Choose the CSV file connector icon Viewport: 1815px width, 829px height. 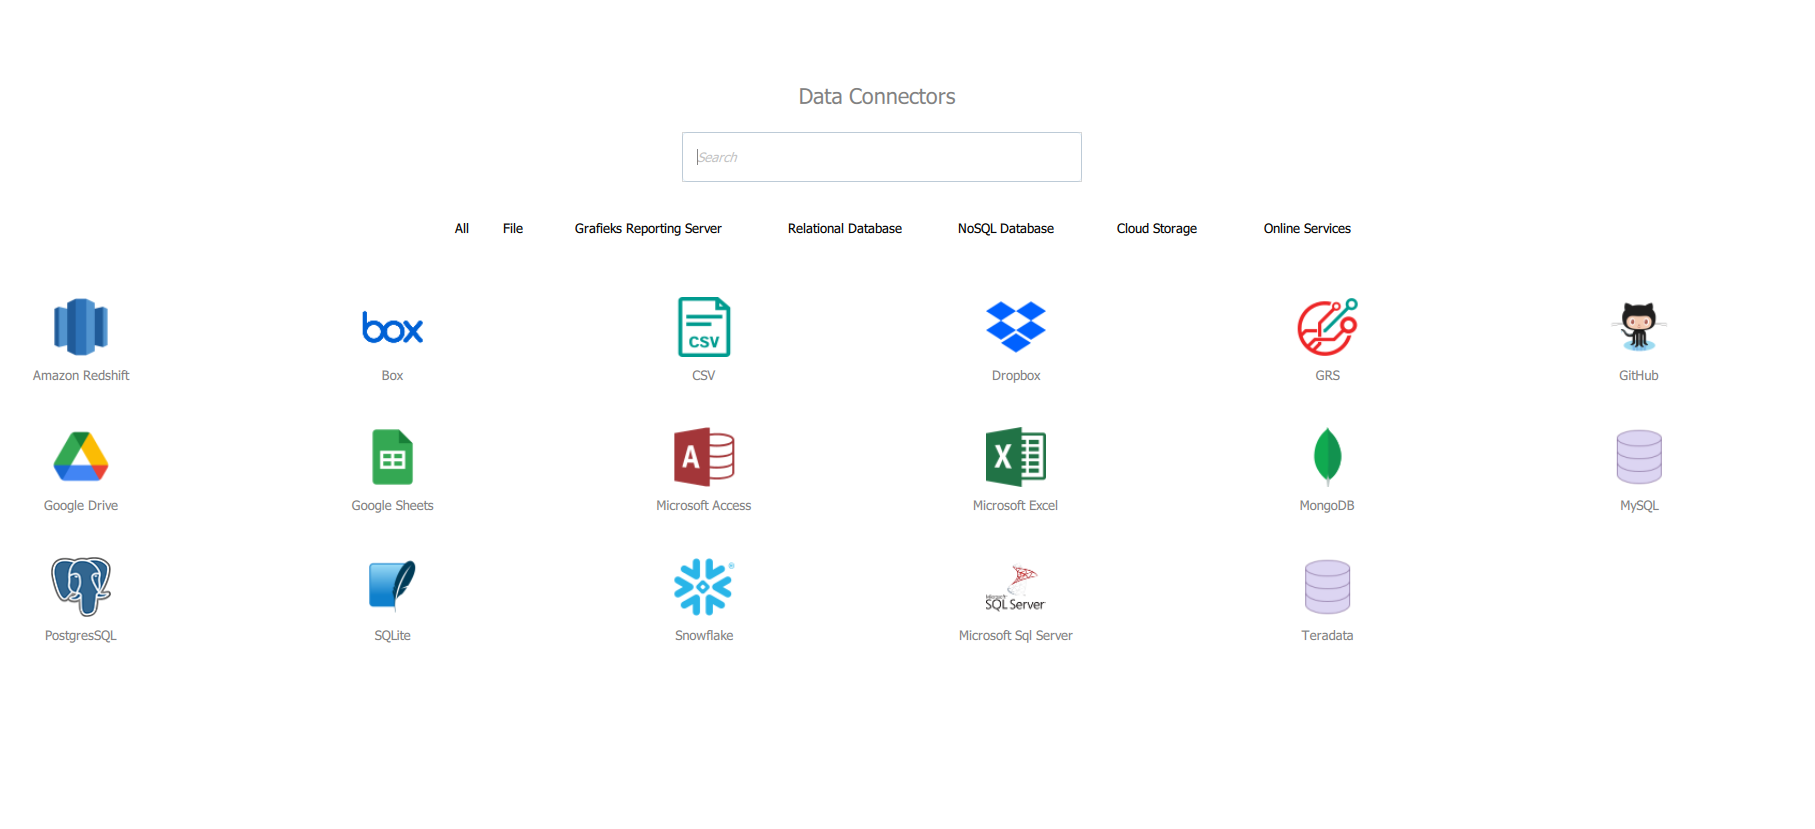(x=704, y=327)
